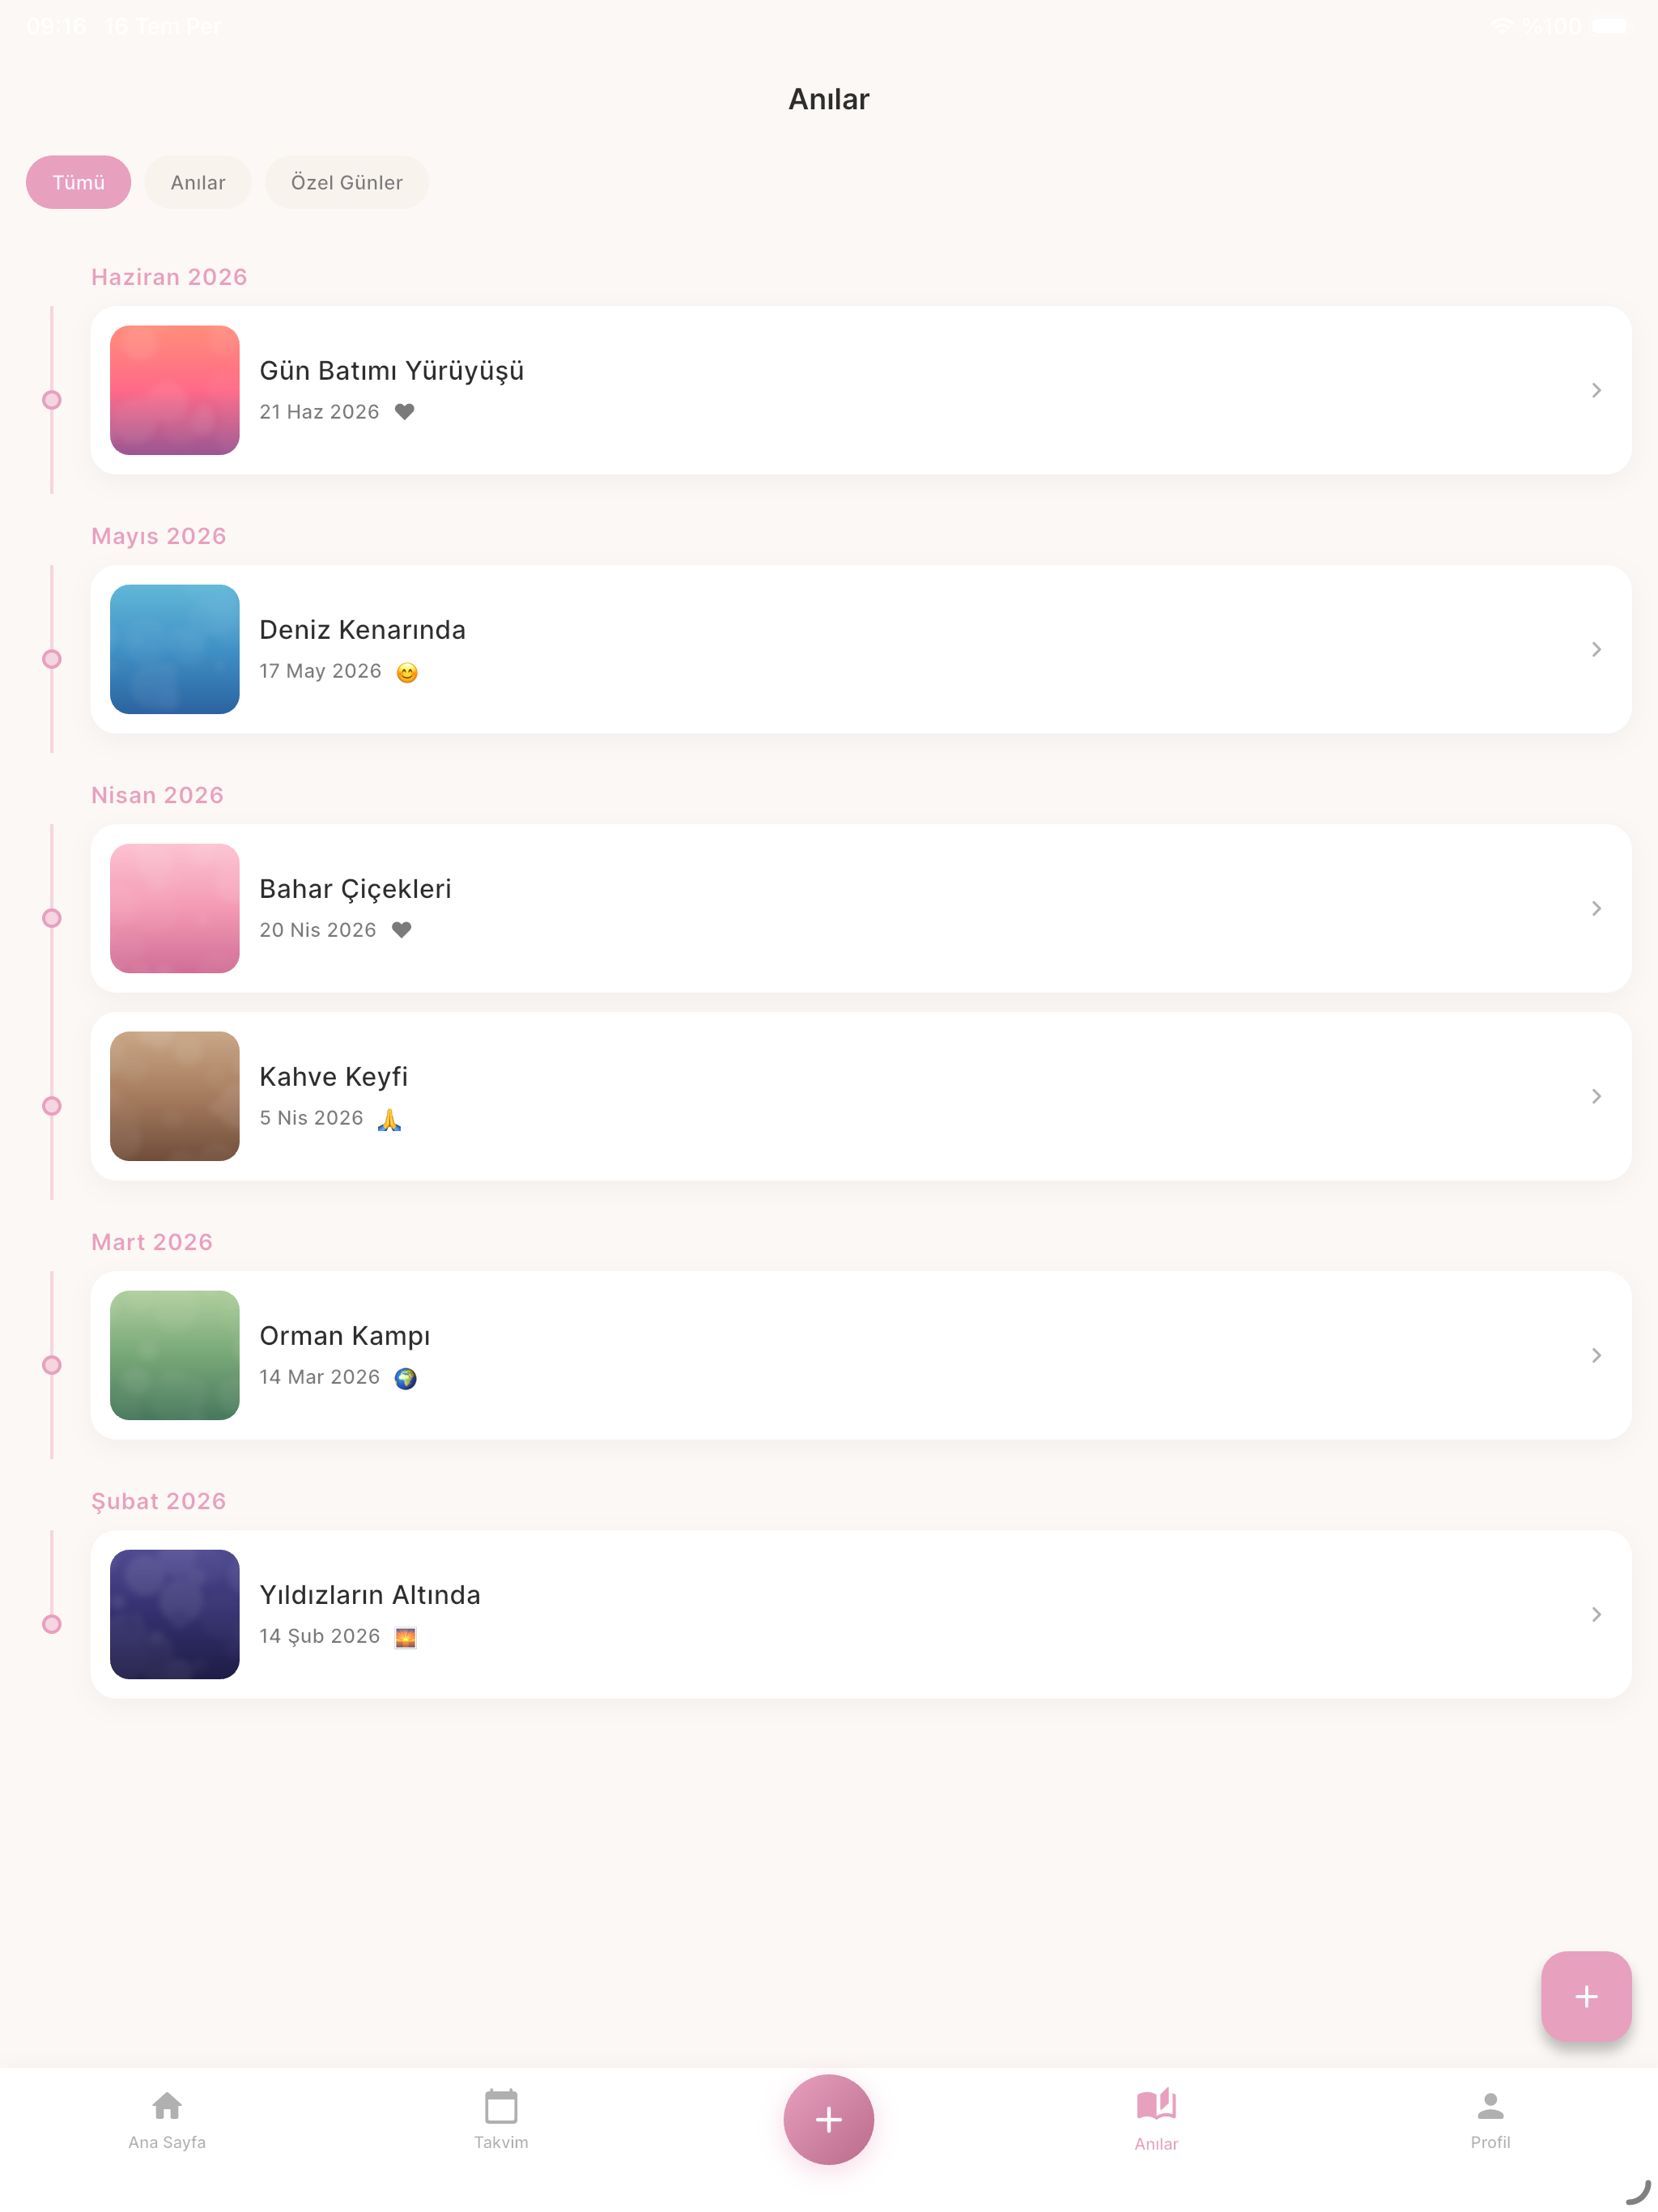
Task: Tap the square floating add memory button
Action: pos(1586,1996)
